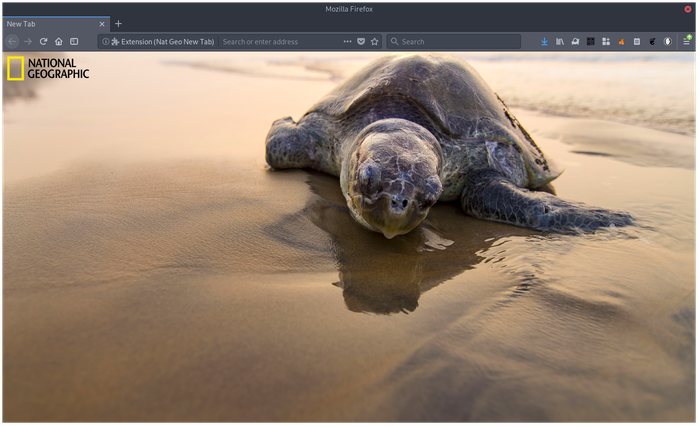Reload the current page
This screenshot has height=427, width=700.
click(x=43, y=42)
